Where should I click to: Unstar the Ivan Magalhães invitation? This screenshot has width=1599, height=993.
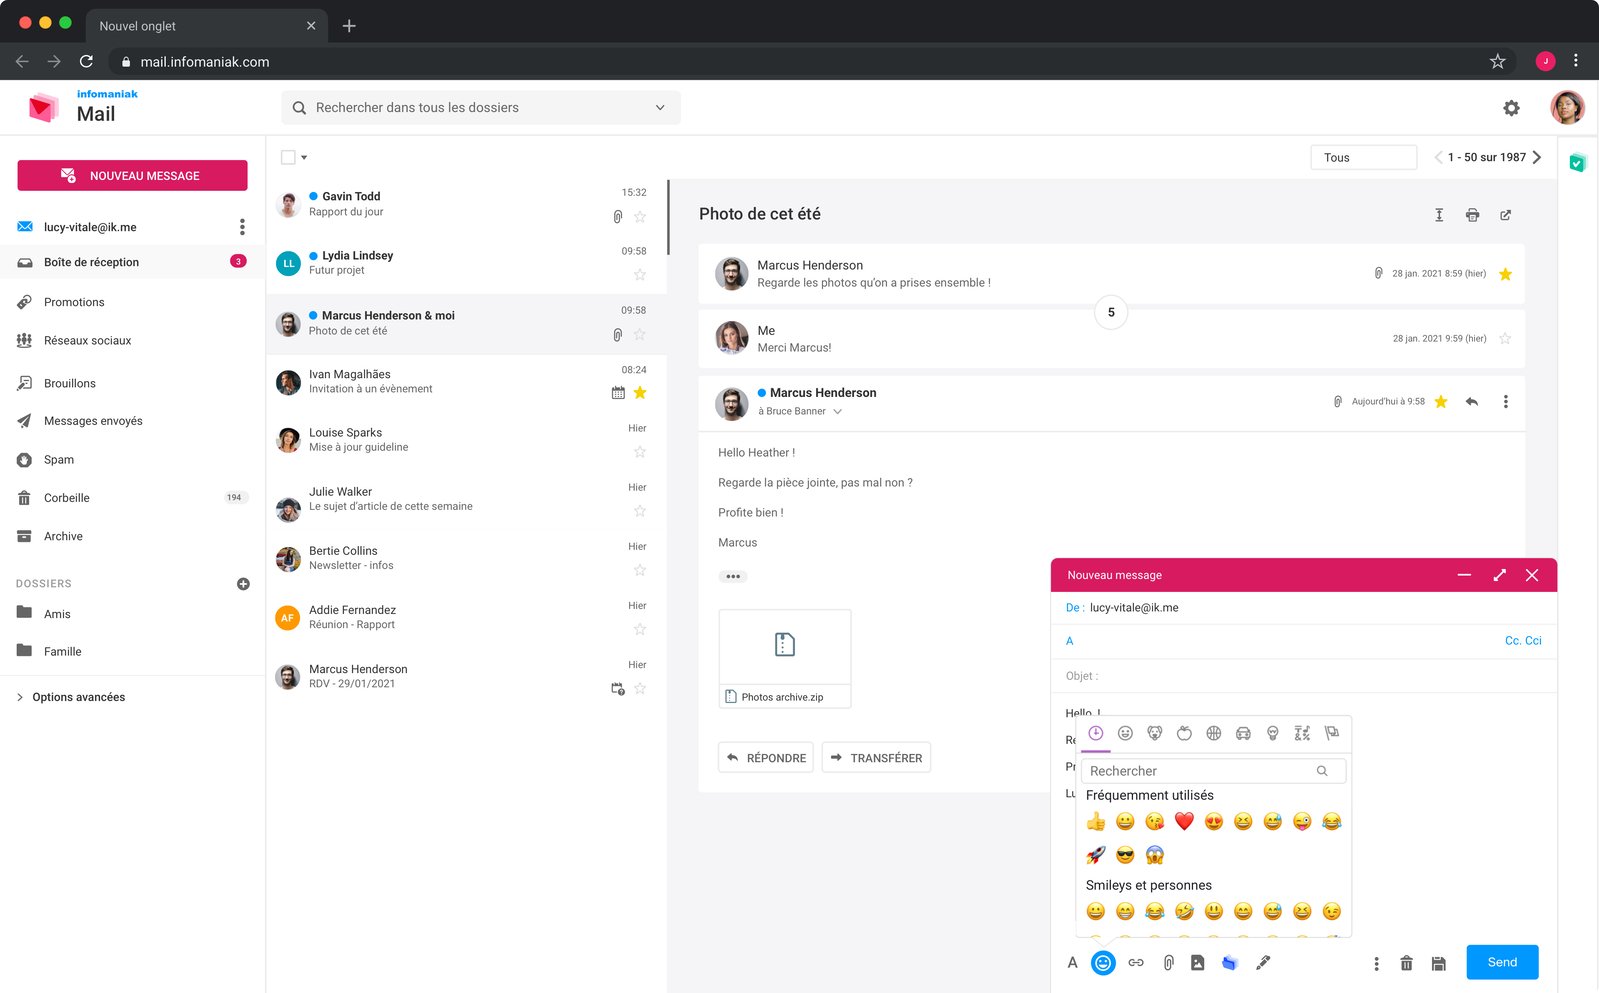point(640,393)
